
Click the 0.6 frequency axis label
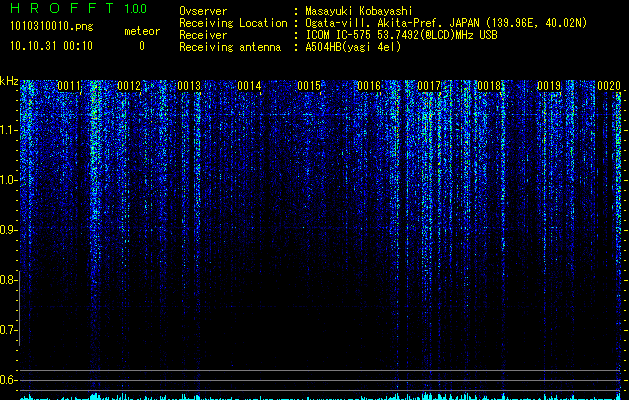8,380
